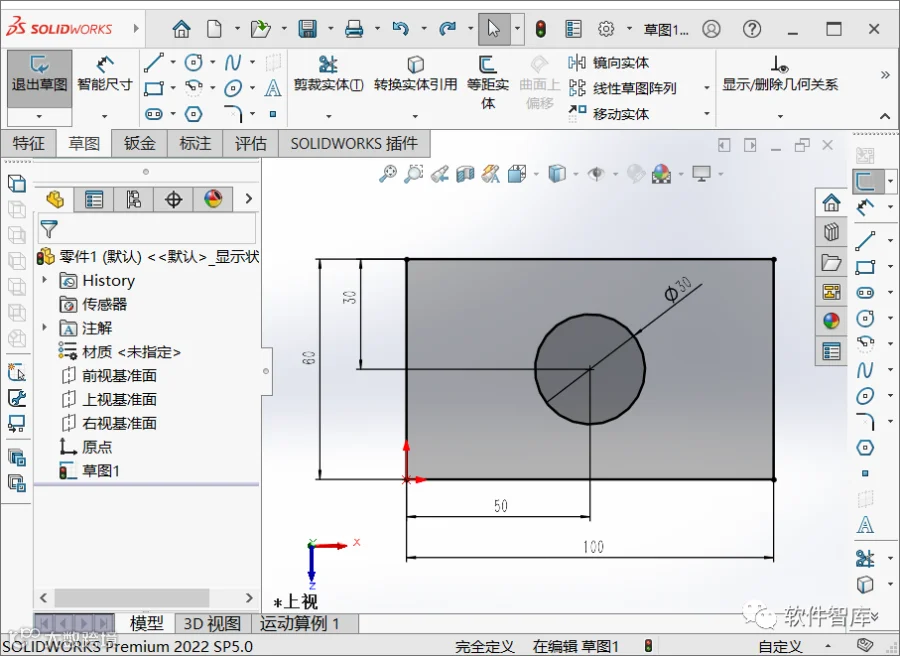Viewport: 900px width, 656px height.
Task: Open the Linear Sketch Pattern dropdown arrow
Action: pyautogui.click(x=707, y=88)
